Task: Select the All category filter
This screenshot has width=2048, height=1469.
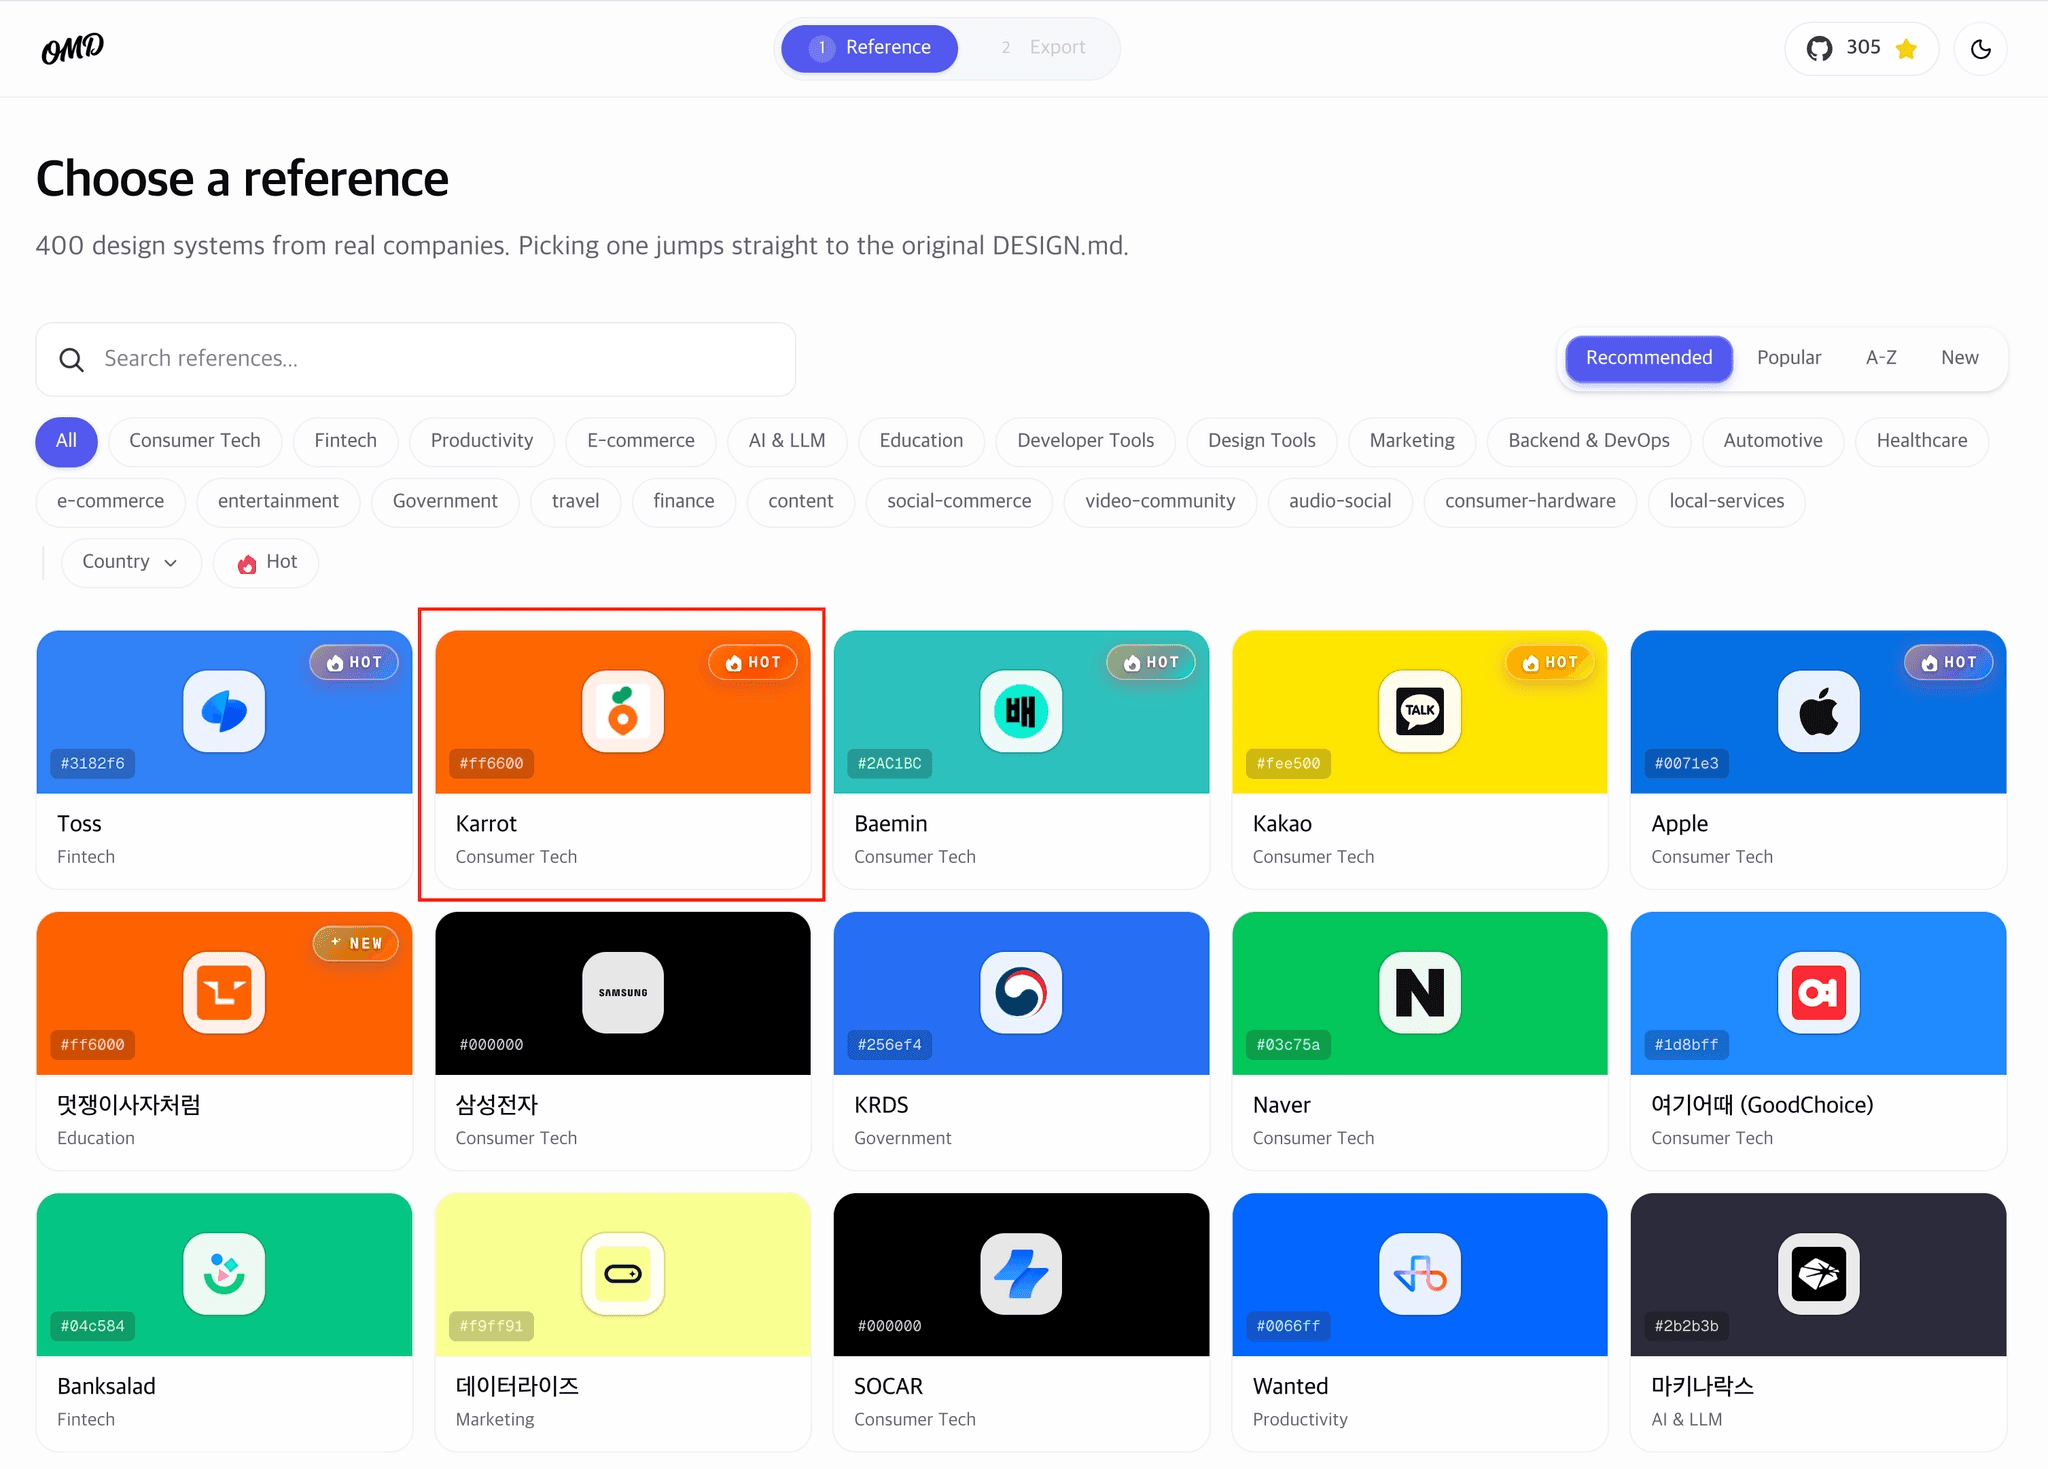Action: pos(66,441)
